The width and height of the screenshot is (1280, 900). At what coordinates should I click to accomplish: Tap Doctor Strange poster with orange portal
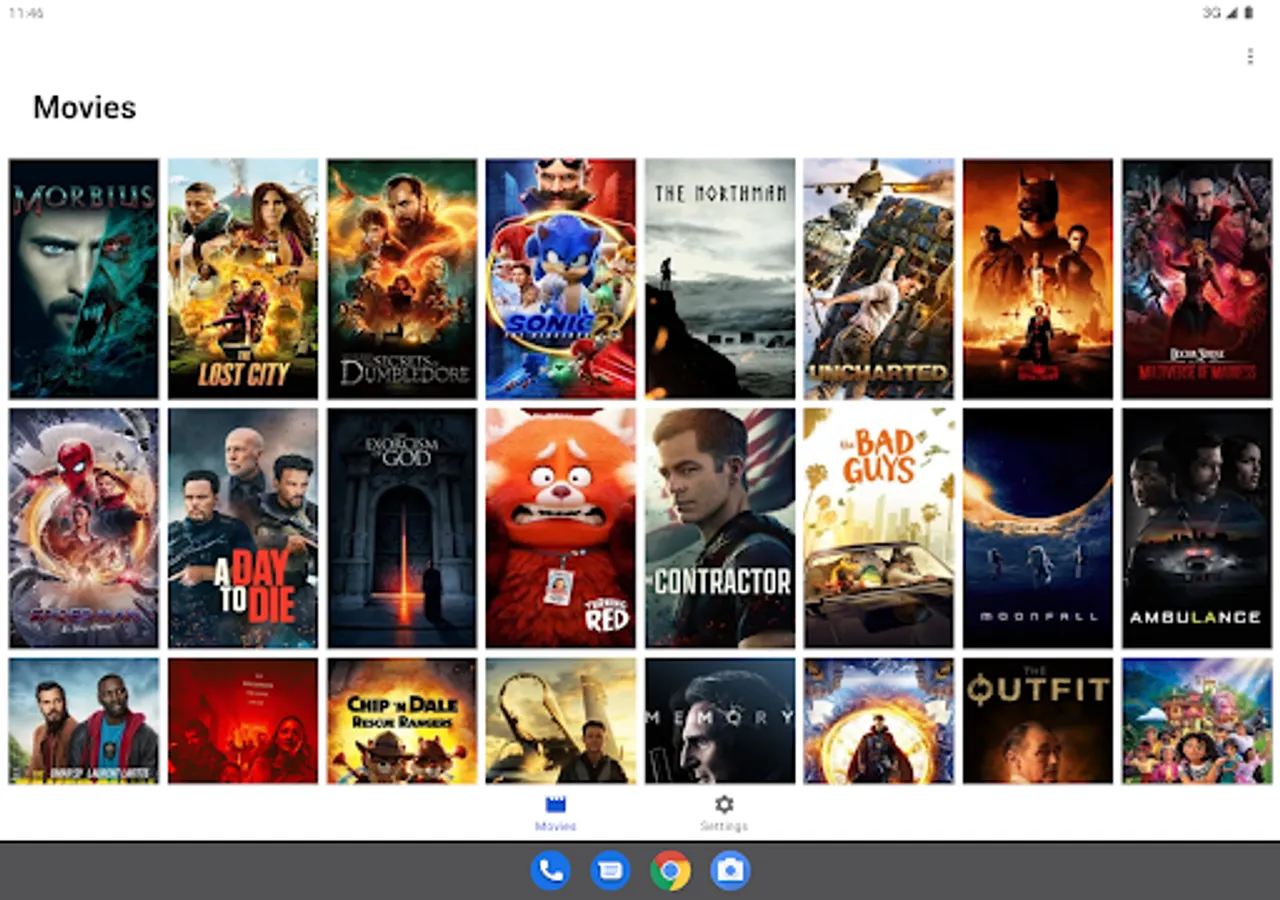pyautogui.click(x=879, y=720)
